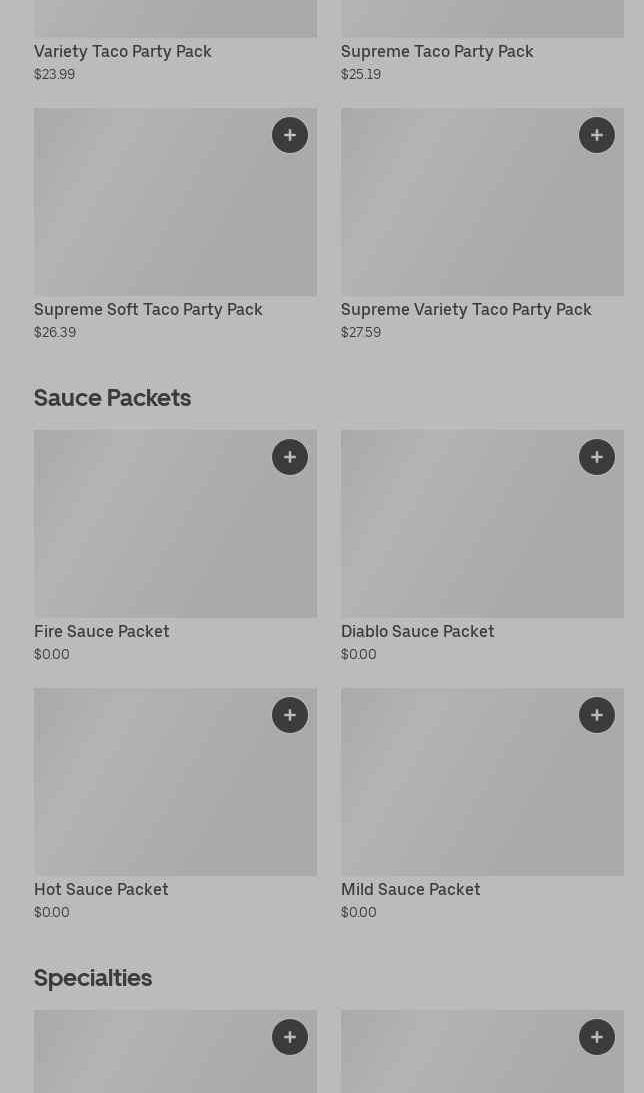
Task: Add Supreme Soft Taco Party Pack to cart
Action: click(x=290, y=135)
